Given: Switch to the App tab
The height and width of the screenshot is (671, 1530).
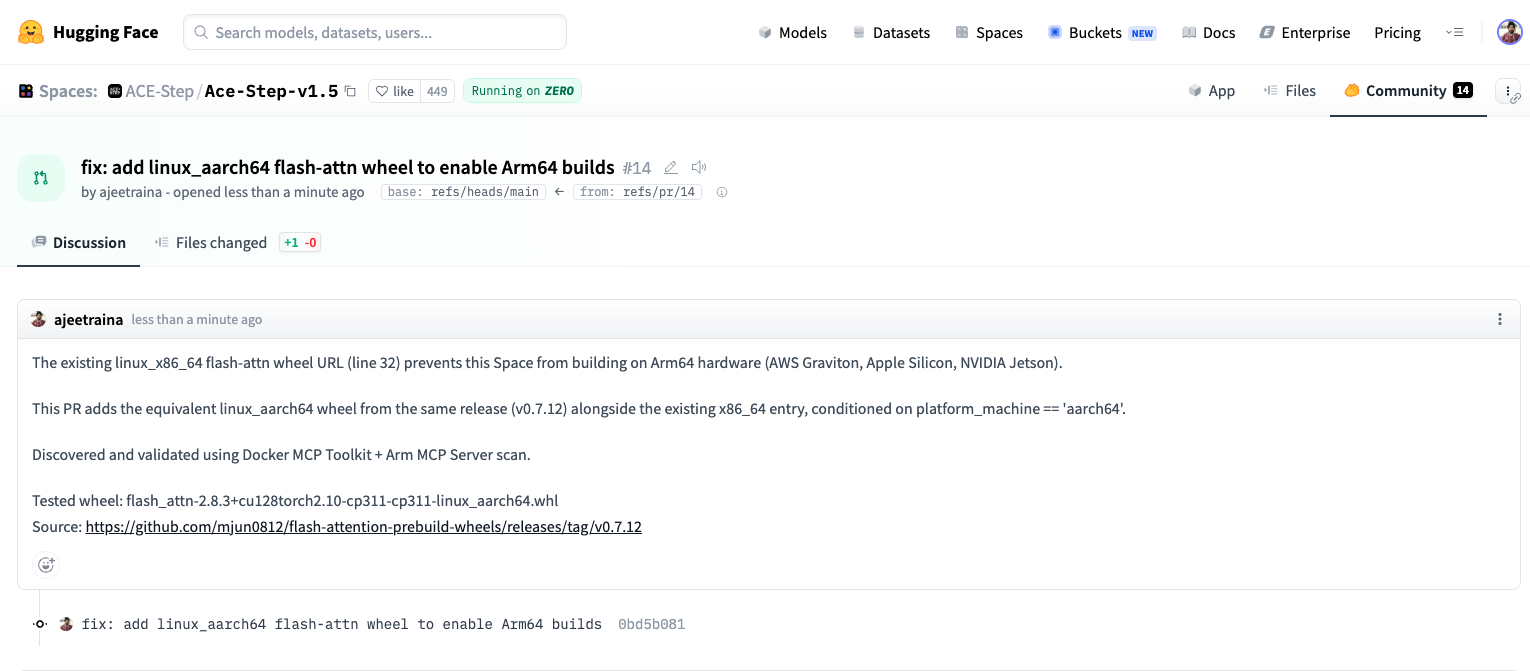Looking at the screenshot, I should pyautogui.click(x=1212, y=90).
